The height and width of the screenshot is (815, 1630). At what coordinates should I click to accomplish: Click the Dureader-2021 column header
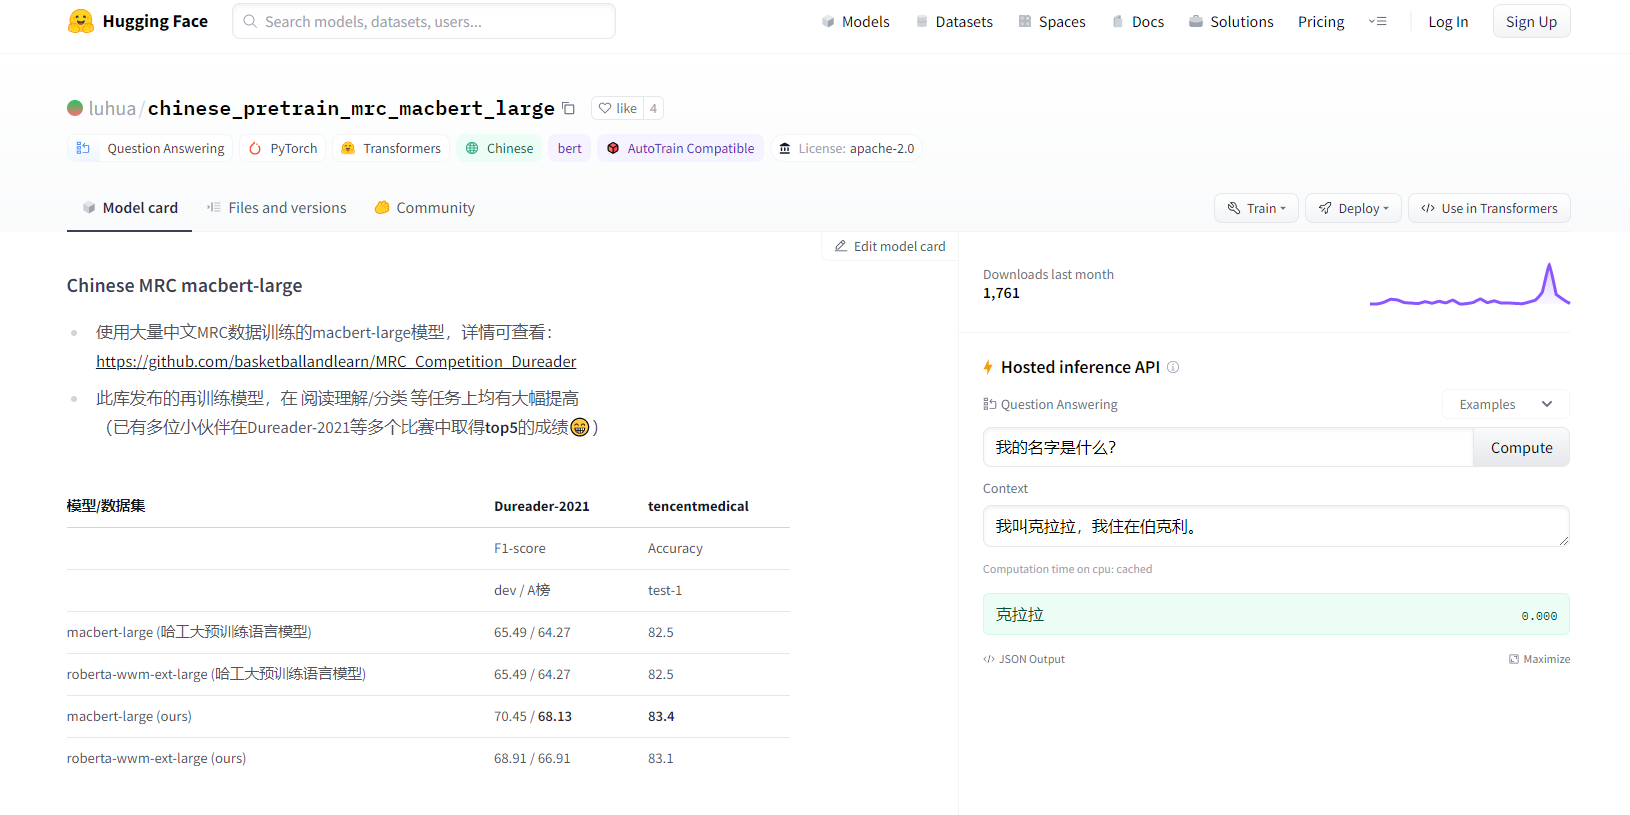point(542,506)
